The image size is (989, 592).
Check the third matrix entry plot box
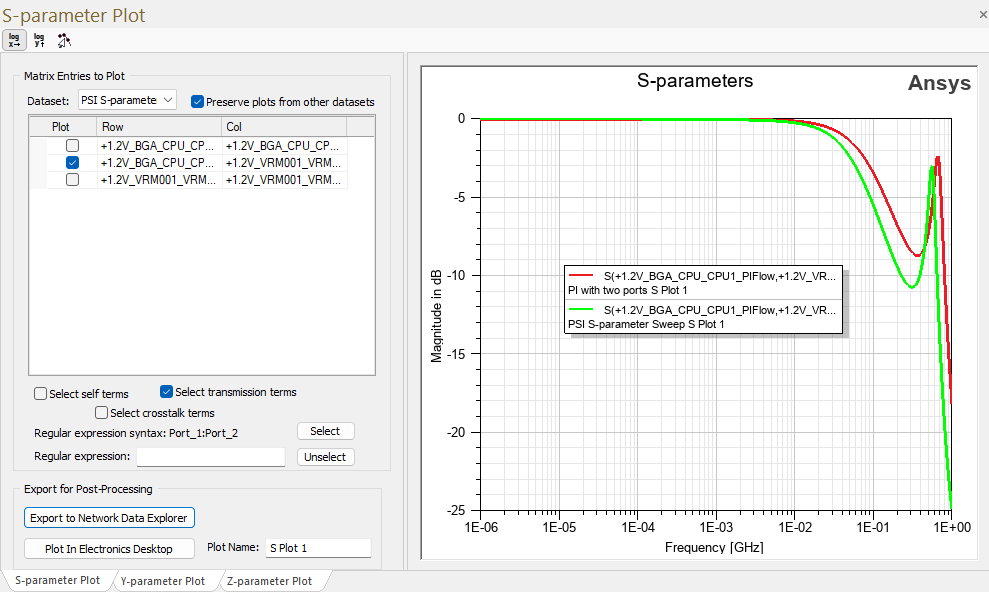pos(72,179)
